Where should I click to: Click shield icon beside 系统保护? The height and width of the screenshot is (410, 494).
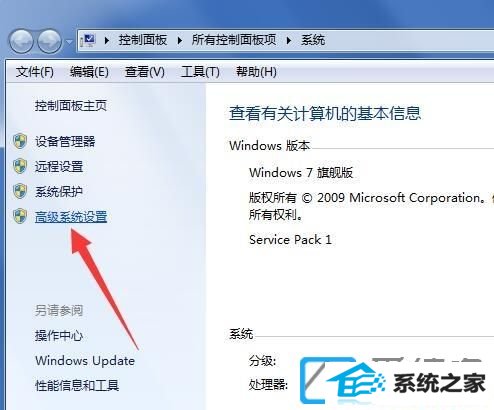(20, 191)
